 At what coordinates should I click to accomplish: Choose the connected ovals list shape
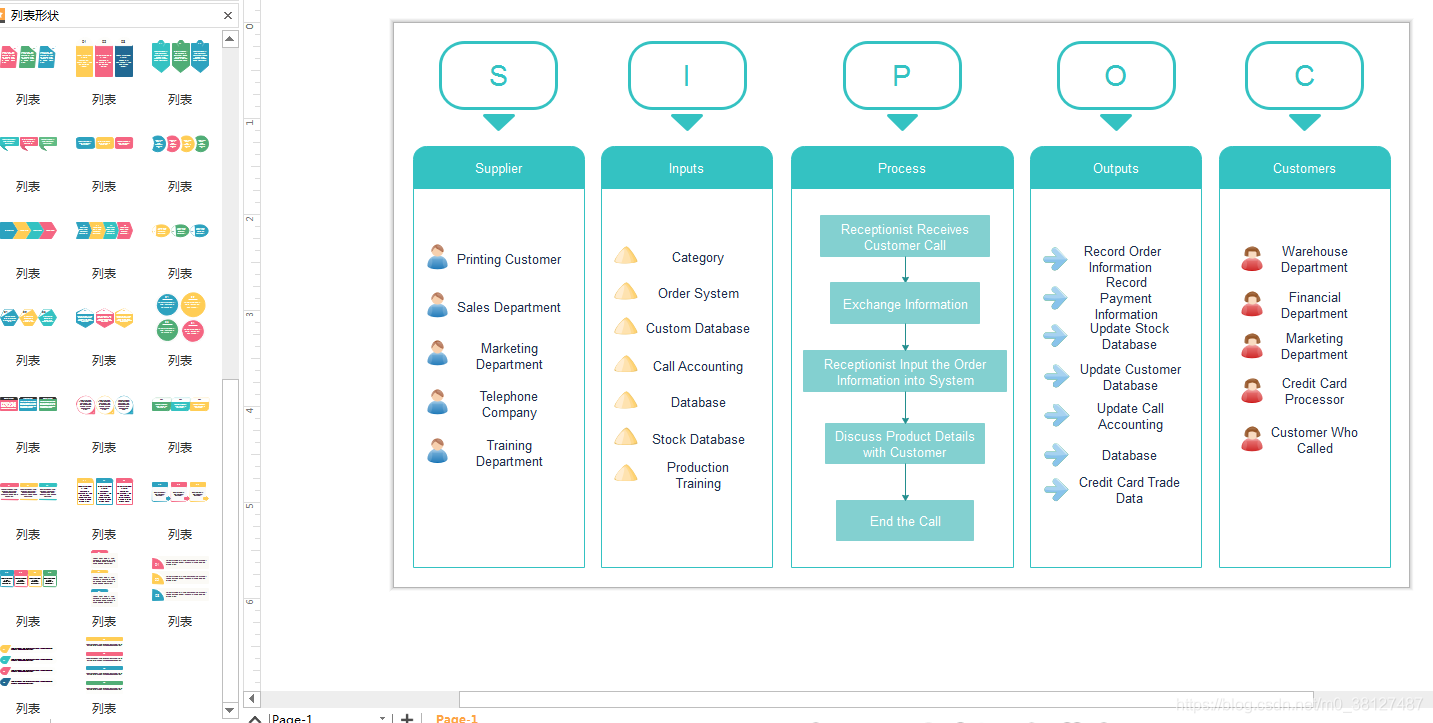coord(180,231)
